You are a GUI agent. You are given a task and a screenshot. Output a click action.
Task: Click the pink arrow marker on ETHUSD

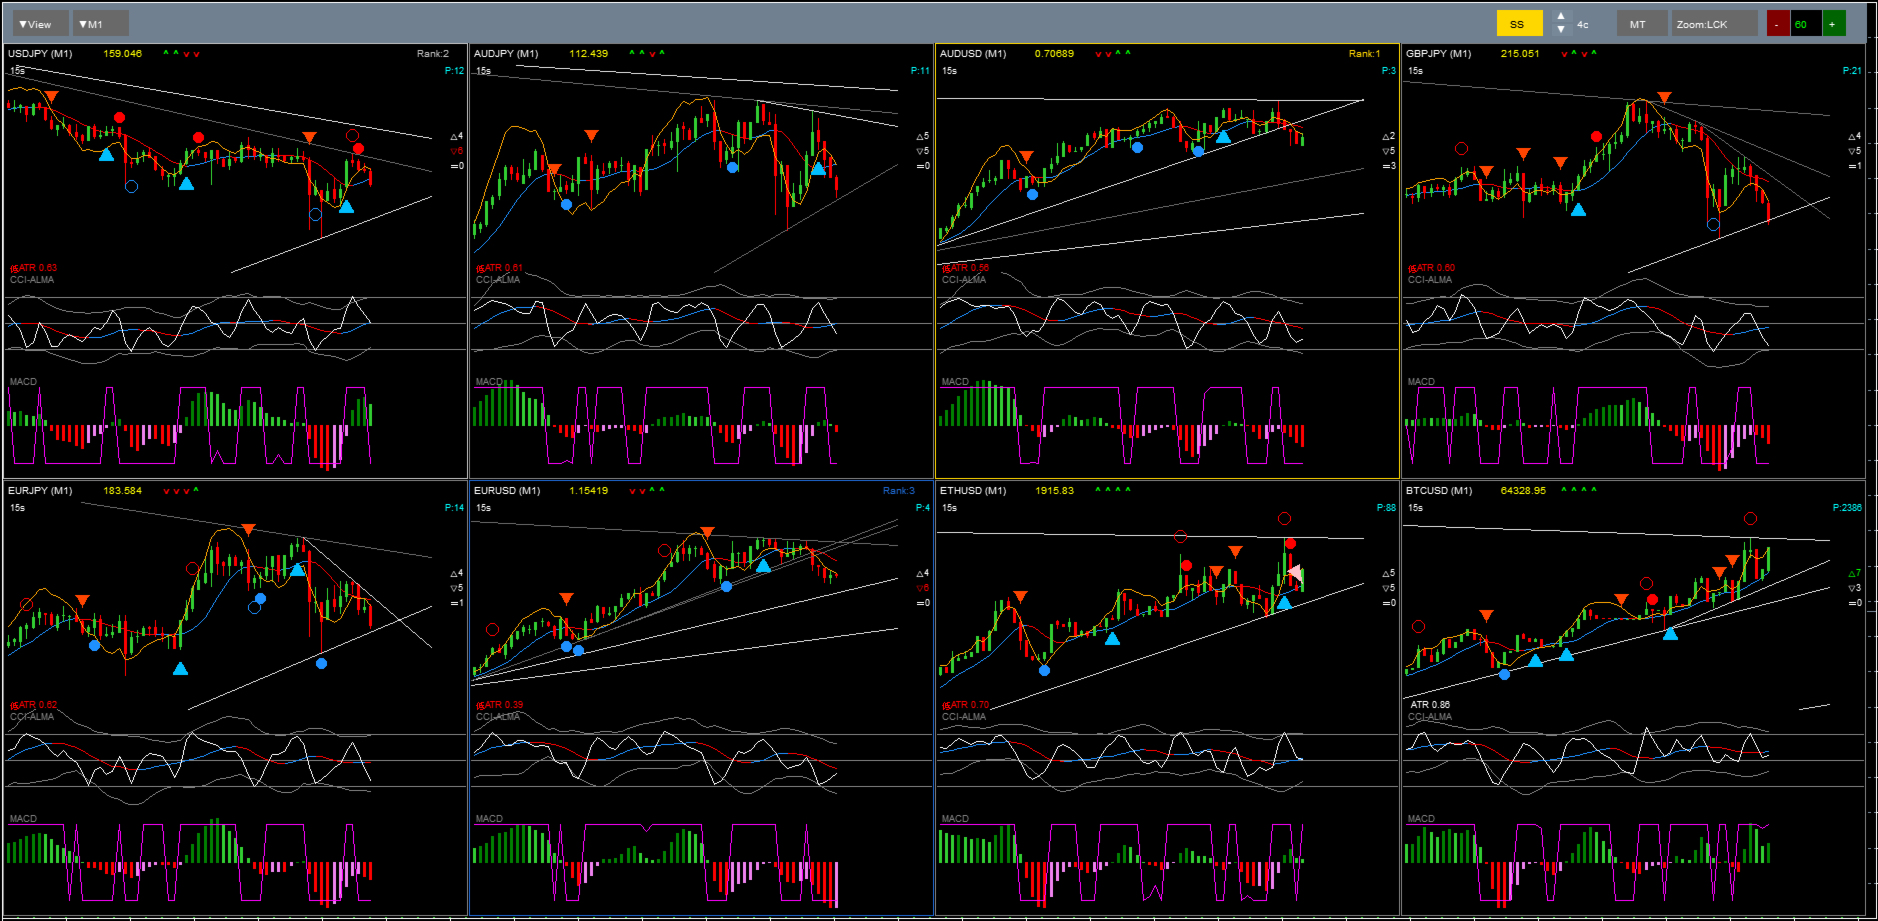[1295, 573]
